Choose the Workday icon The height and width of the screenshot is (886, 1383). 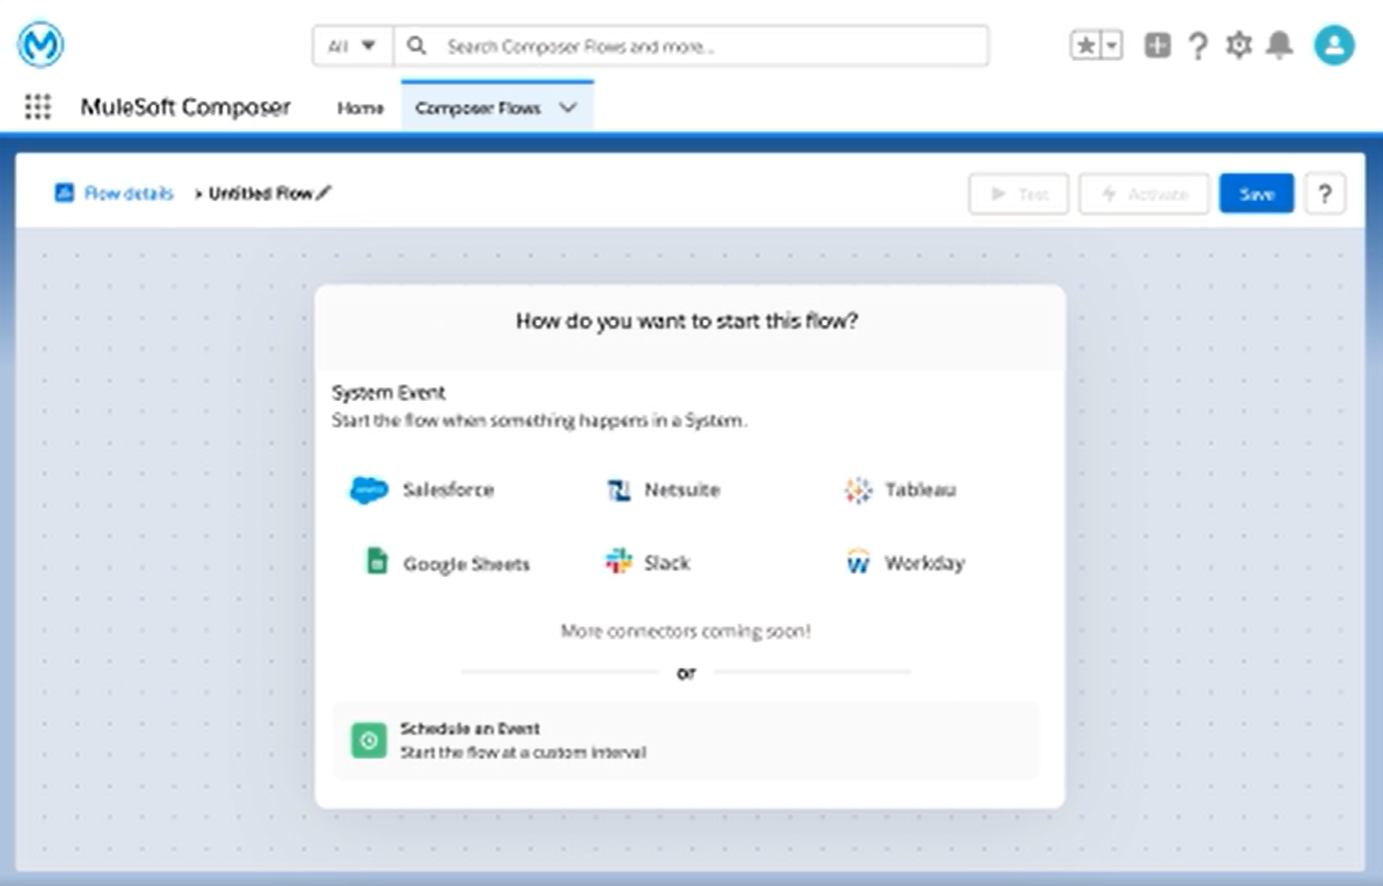[x=858, y=562]
